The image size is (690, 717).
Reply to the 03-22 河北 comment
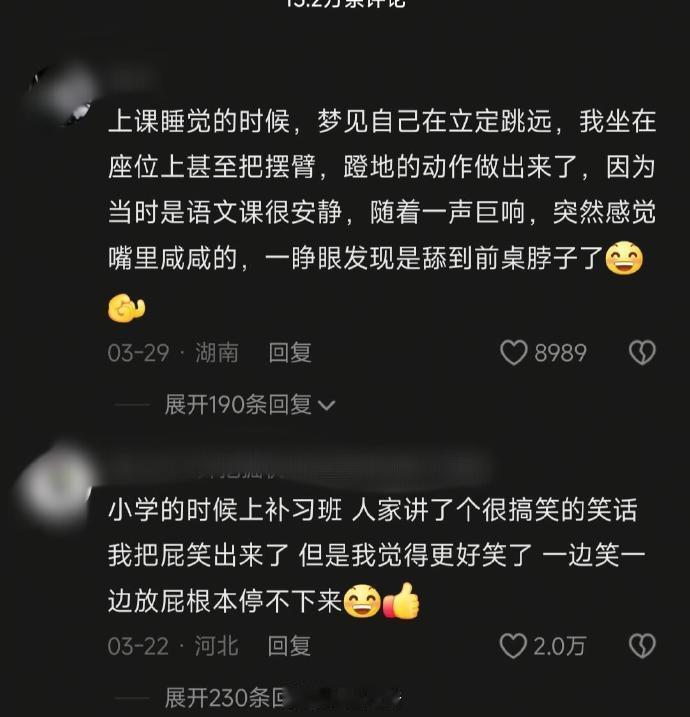(289, 646)
